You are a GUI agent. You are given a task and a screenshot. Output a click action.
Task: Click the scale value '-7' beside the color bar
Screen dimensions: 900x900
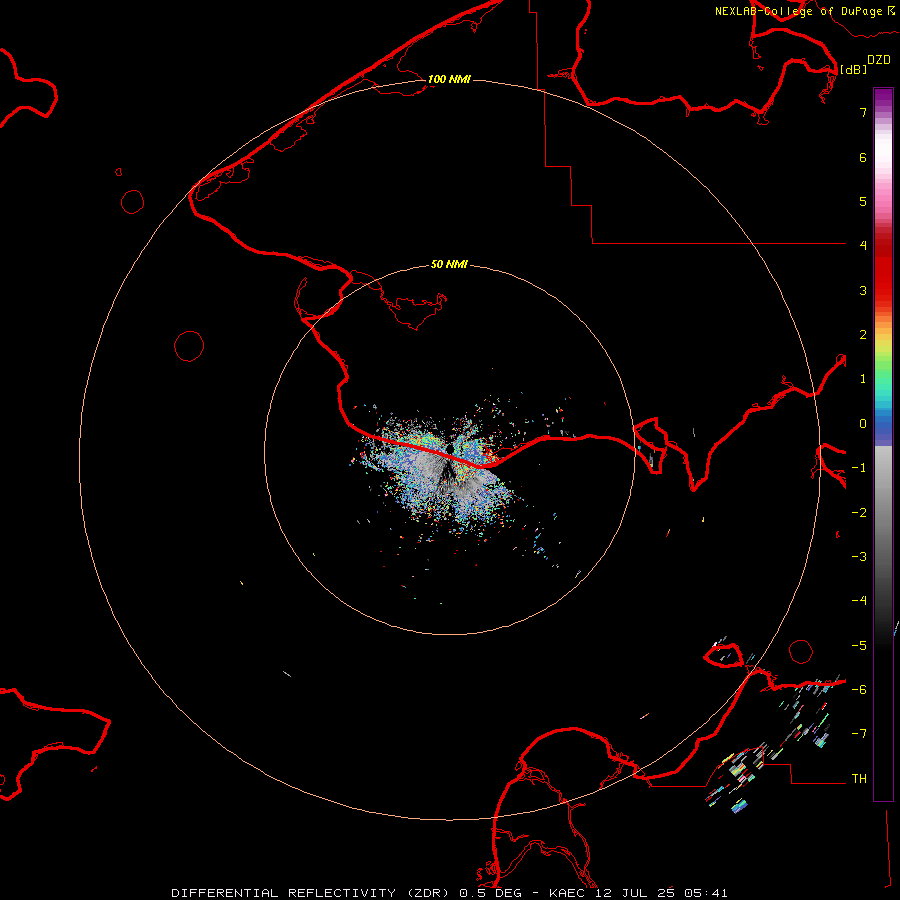[859, 734]
